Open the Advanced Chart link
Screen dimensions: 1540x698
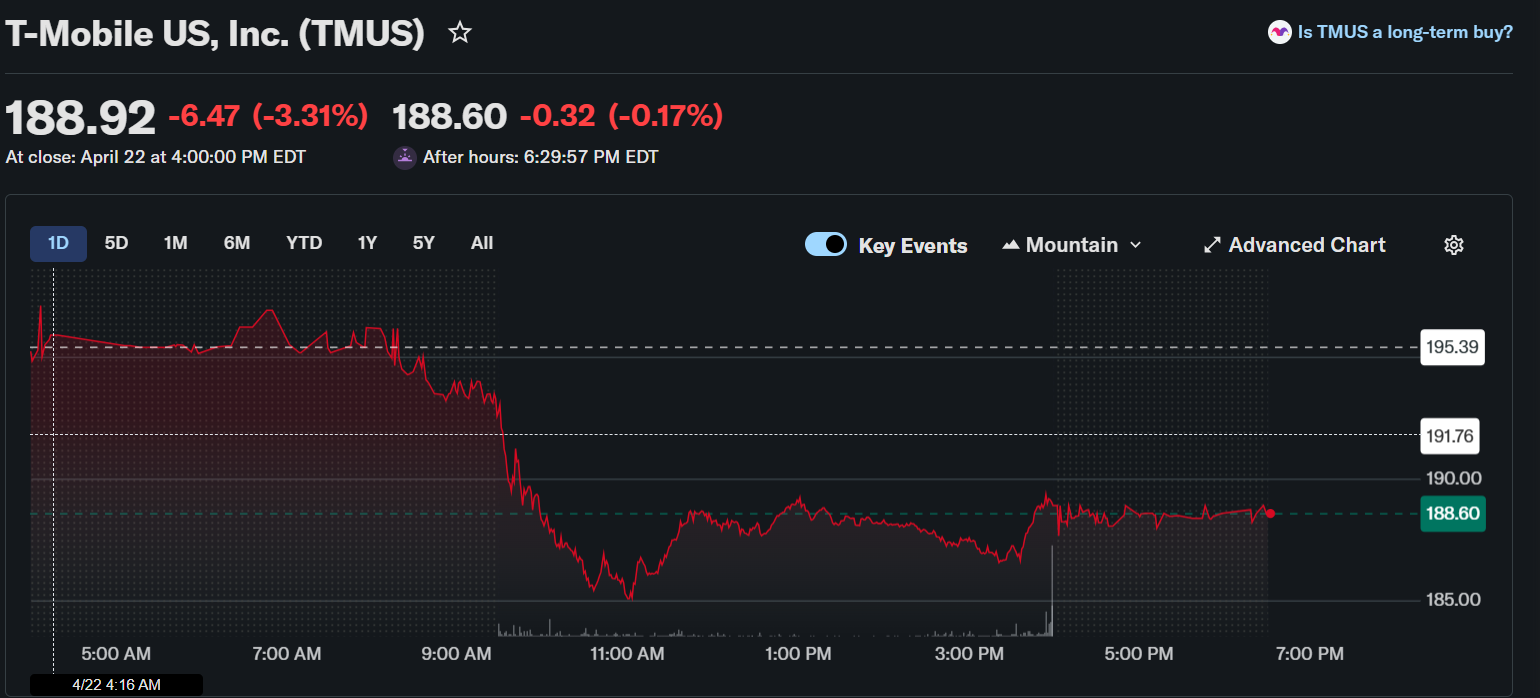click(1294, 245)
